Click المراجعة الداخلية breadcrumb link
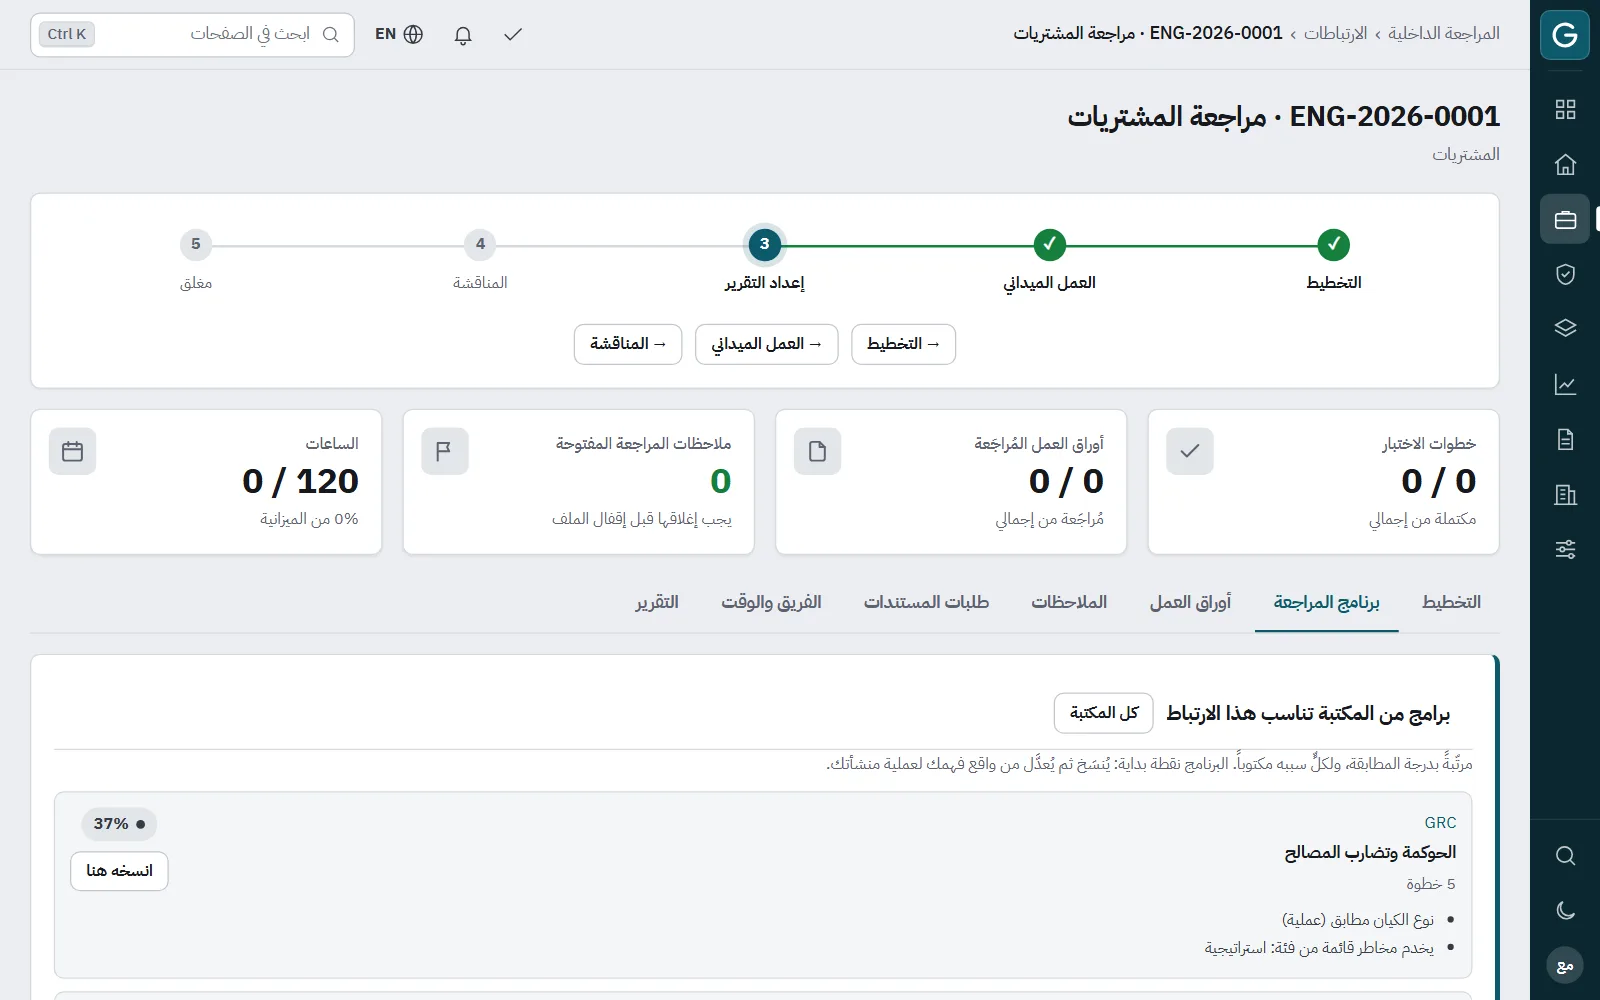The image size is (1600, 1000). tap(1443, 34)
